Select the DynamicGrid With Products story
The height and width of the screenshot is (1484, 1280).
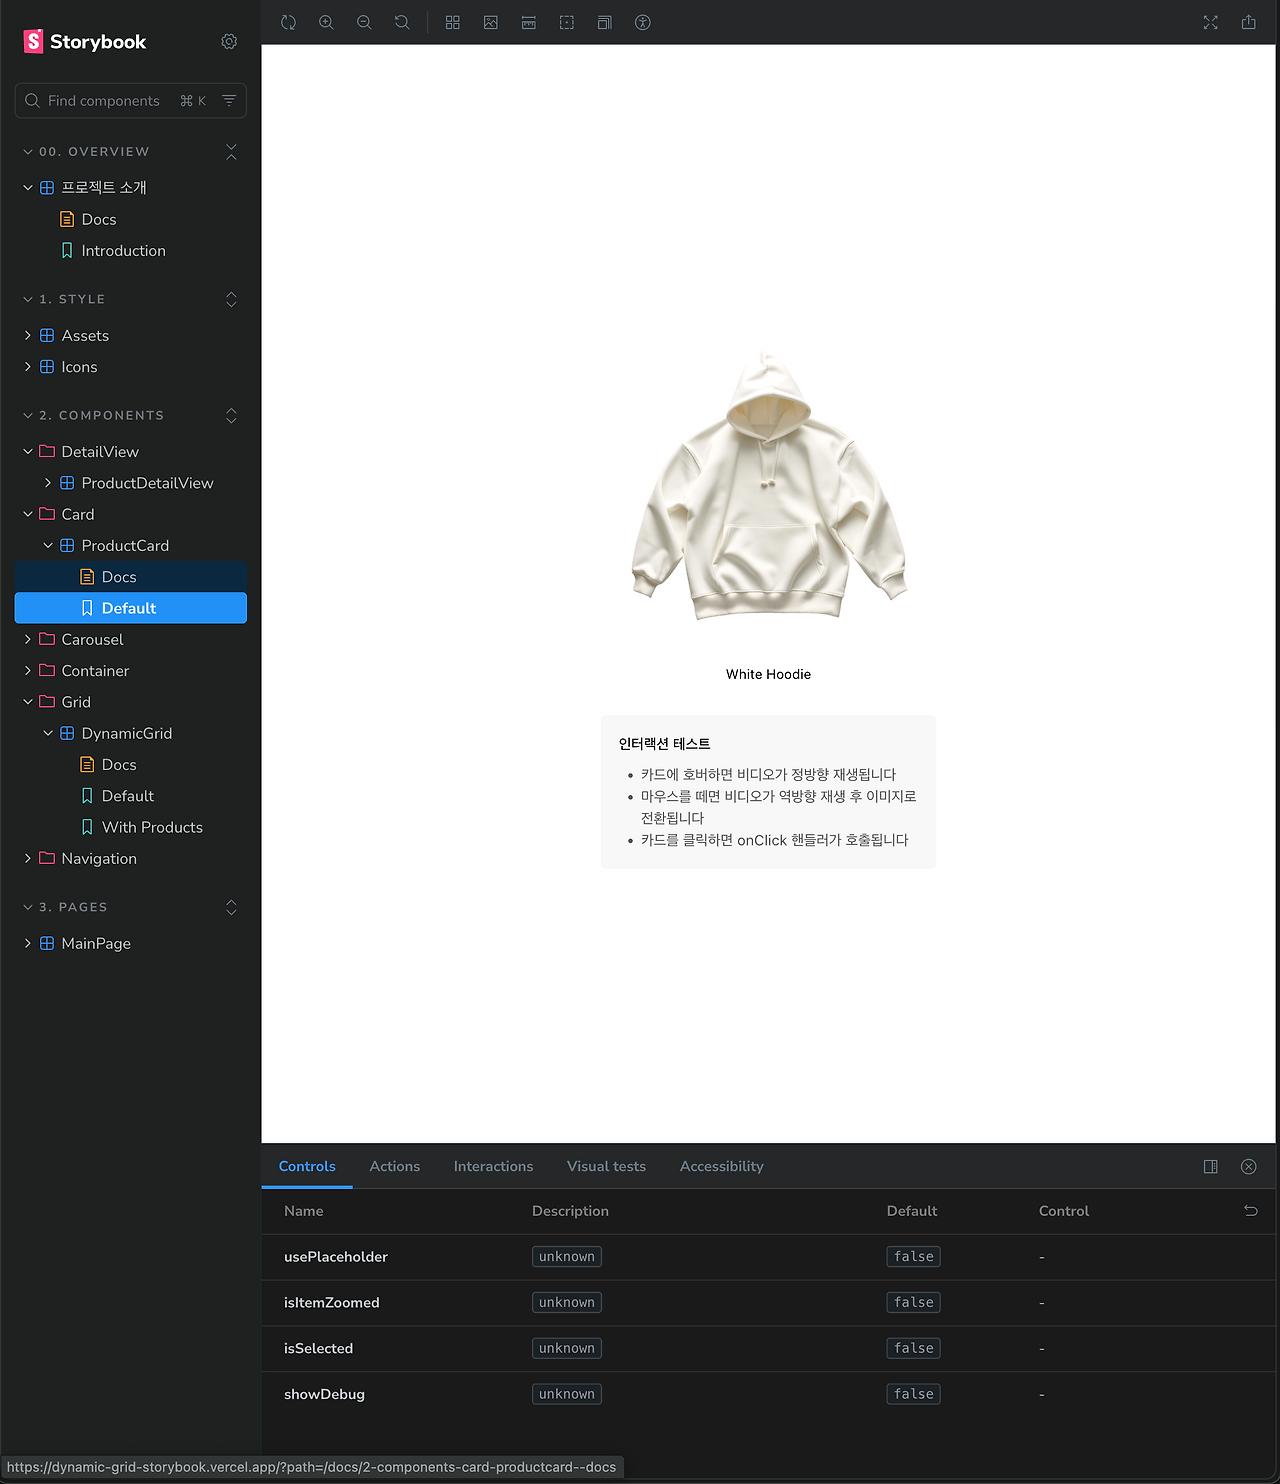[x=152, y=827]
